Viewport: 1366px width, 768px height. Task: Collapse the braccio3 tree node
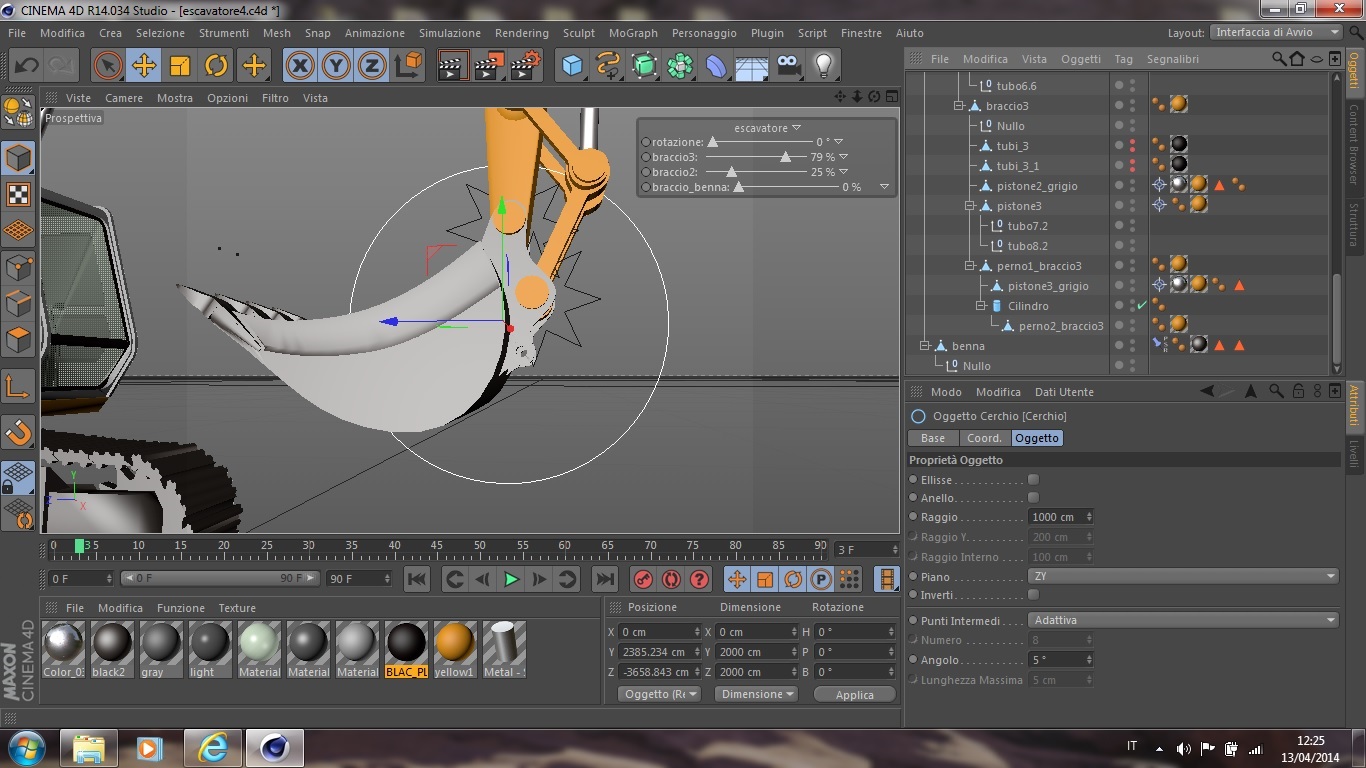[958, 106]
